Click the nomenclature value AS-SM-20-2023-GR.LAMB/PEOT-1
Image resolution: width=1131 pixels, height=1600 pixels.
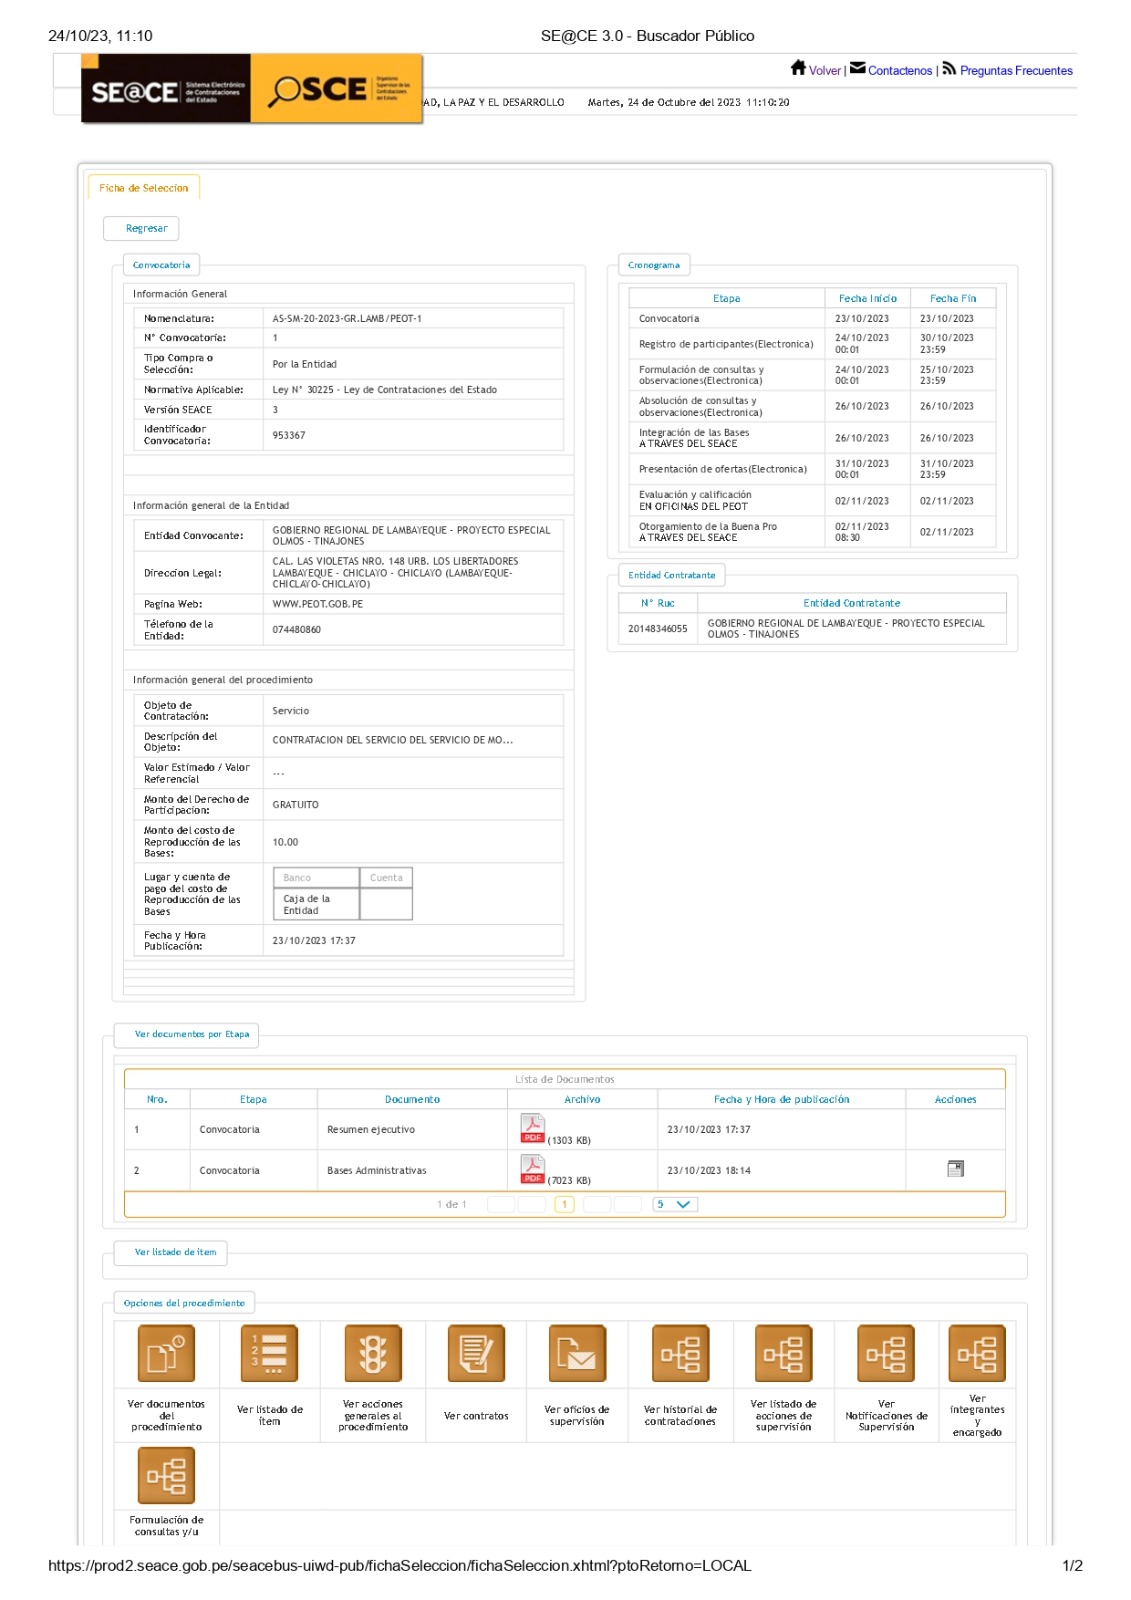[347, 319]
